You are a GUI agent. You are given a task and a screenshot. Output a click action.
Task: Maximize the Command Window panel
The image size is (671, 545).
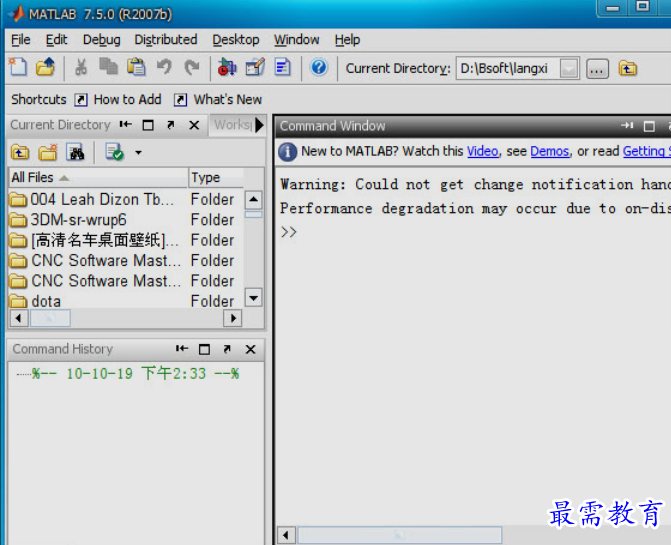coord(649,126)
